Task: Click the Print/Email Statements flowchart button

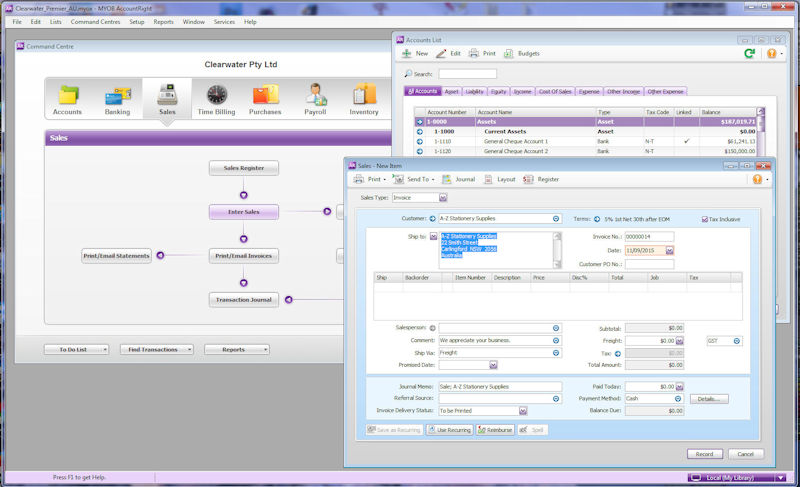Action: tap(116, 256)
